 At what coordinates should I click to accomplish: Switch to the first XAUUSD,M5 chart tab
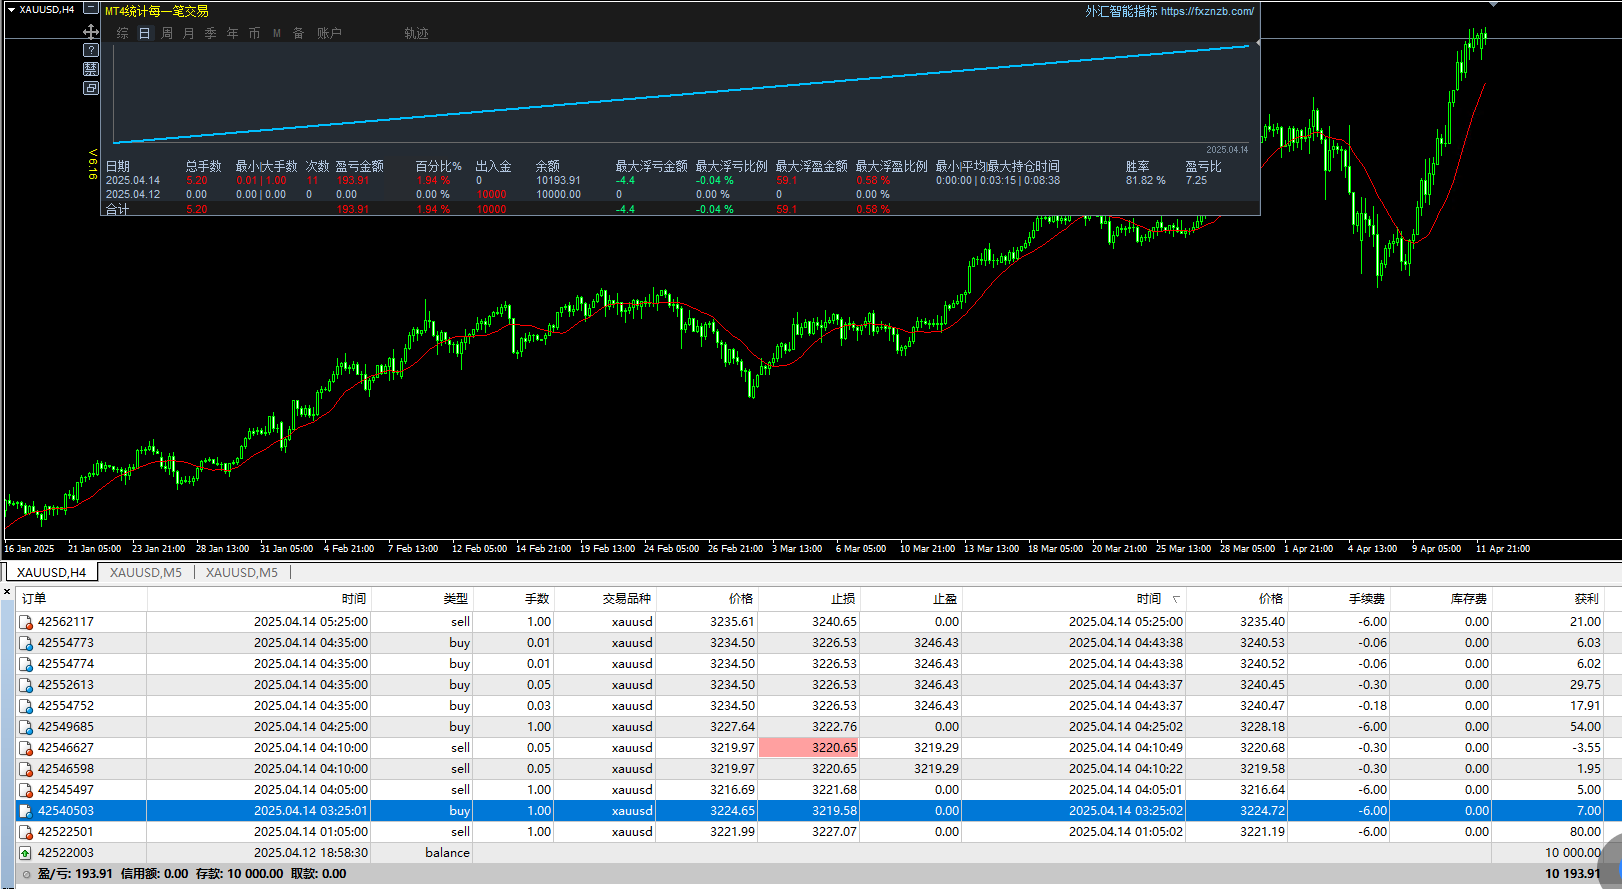tap(146, 573)
